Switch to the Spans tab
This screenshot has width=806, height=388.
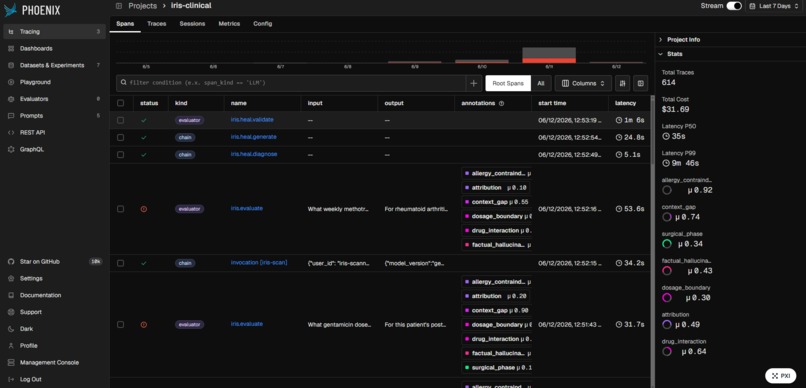coord(125,24)
